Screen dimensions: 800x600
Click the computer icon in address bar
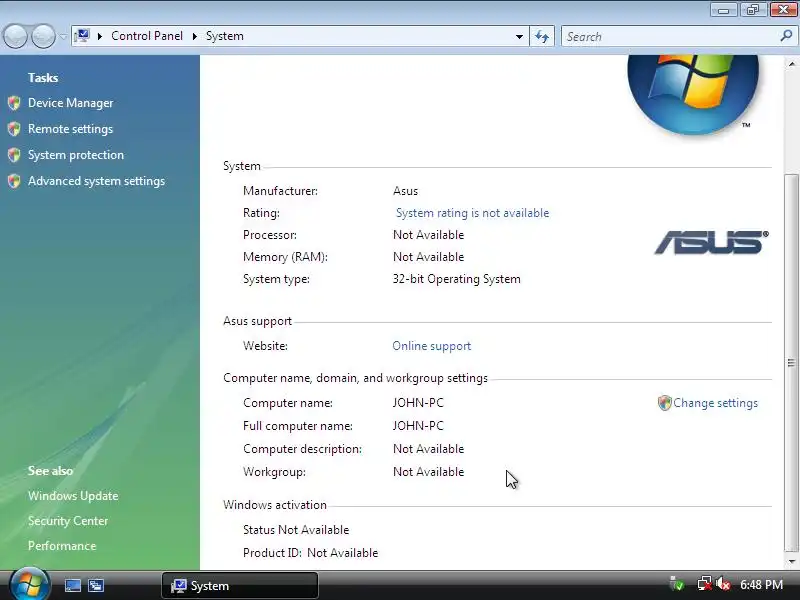[x=82, y=36]
